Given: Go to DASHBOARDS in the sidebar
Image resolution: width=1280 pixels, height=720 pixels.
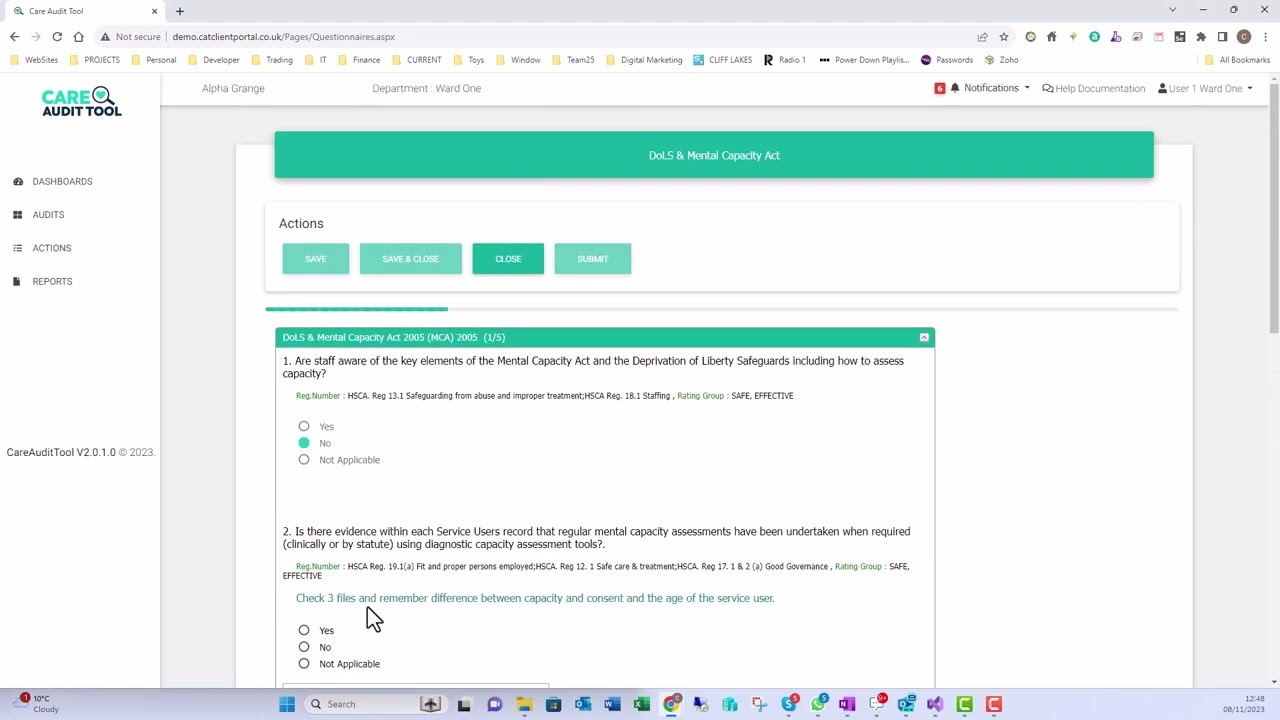Looking at the screenshot, I should (x=62, y=181).
